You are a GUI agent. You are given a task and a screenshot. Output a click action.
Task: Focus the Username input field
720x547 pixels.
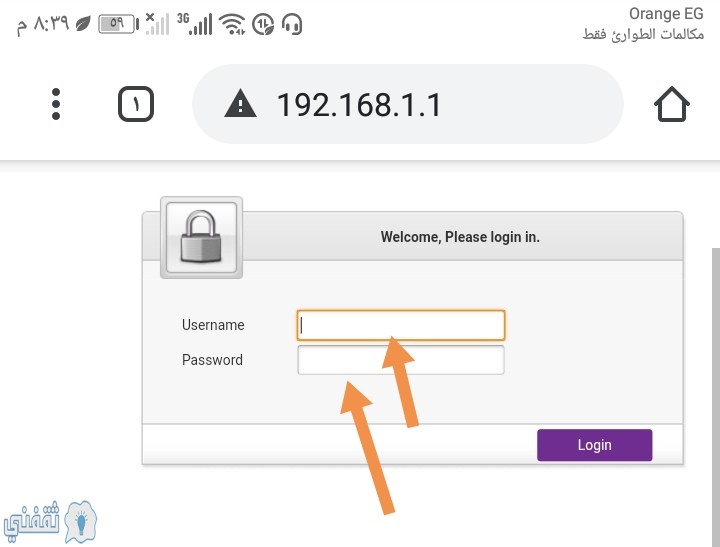coord(401,325)
